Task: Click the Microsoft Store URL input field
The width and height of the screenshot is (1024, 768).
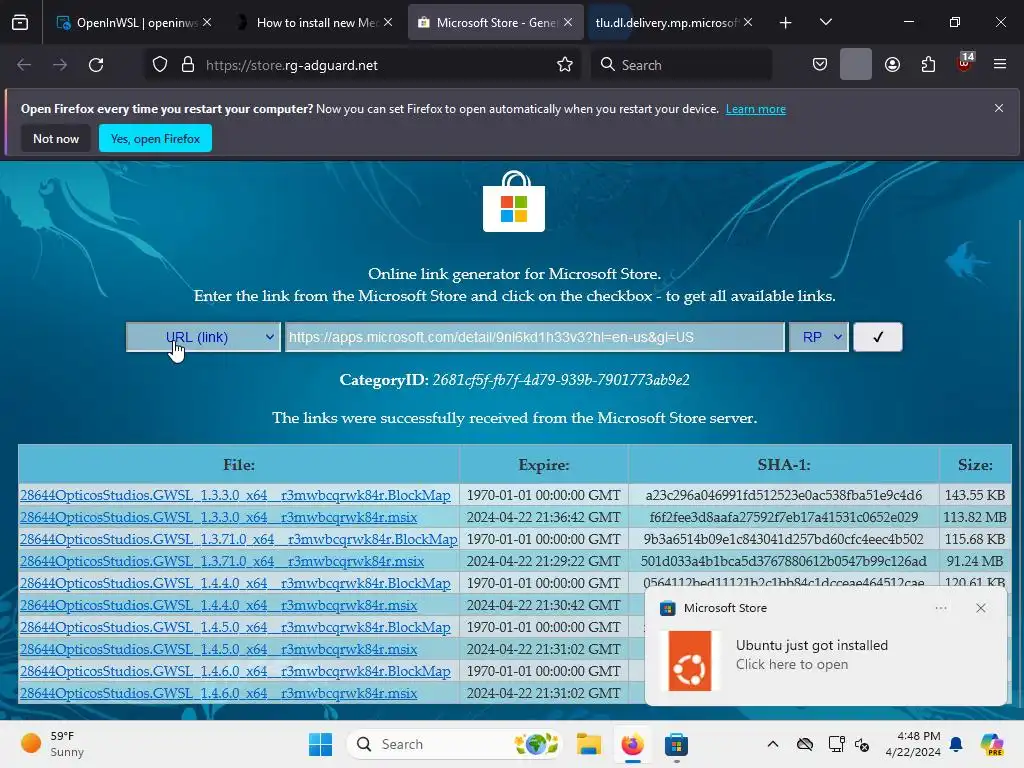Action: [x=534, y=337]
